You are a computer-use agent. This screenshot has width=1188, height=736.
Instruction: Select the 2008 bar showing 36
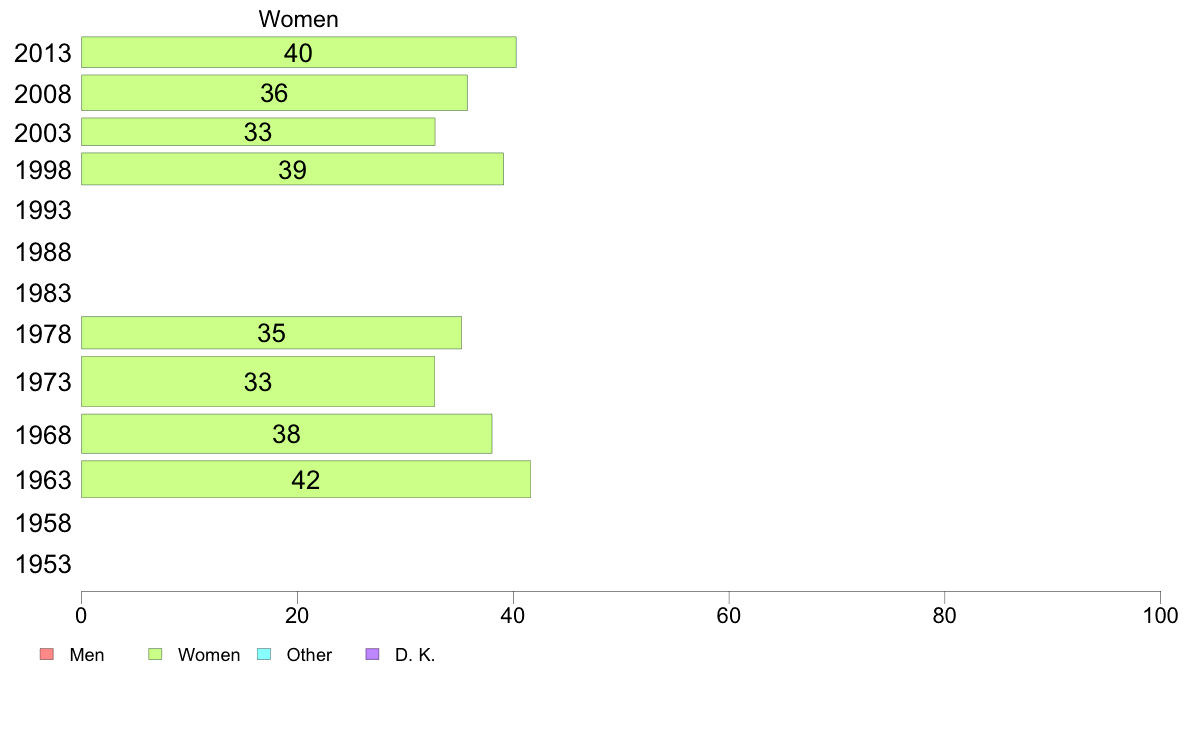click(x=274, y=92)
